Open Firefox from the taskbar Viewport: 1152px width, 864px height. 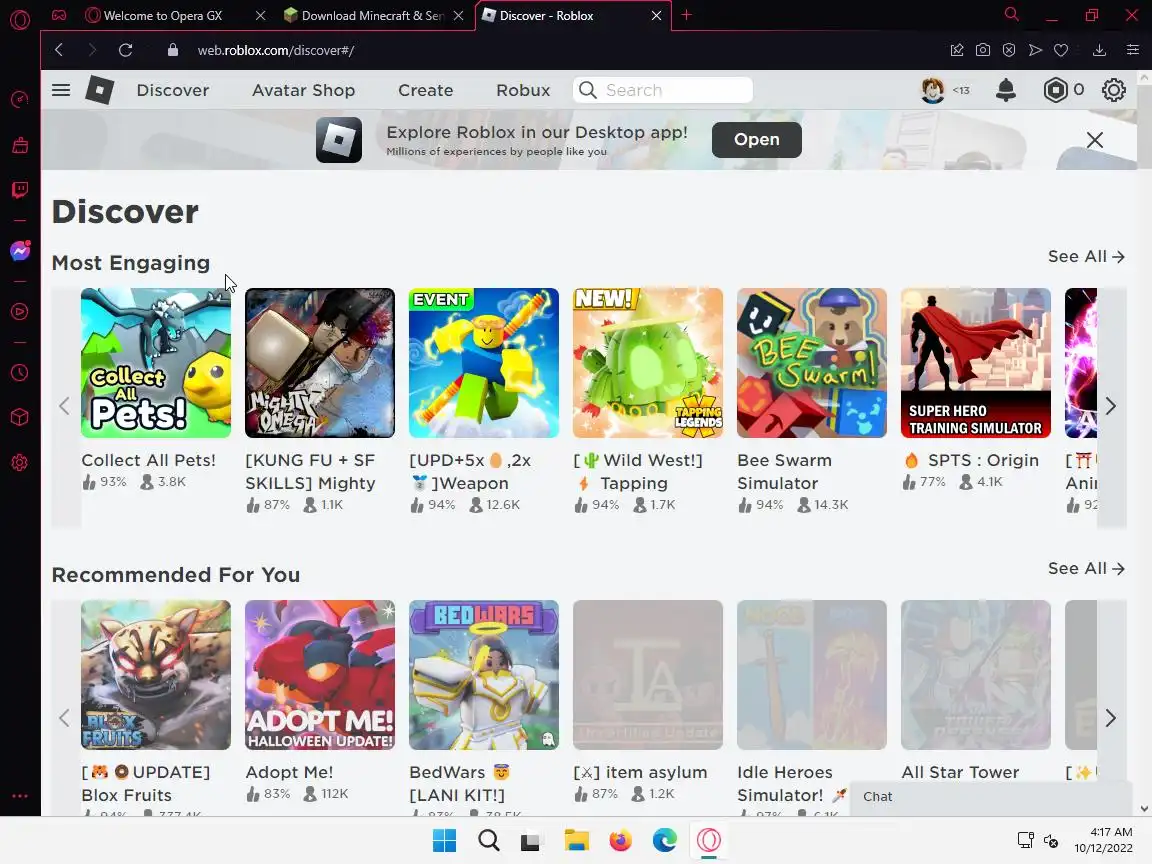tap(621, 840)
